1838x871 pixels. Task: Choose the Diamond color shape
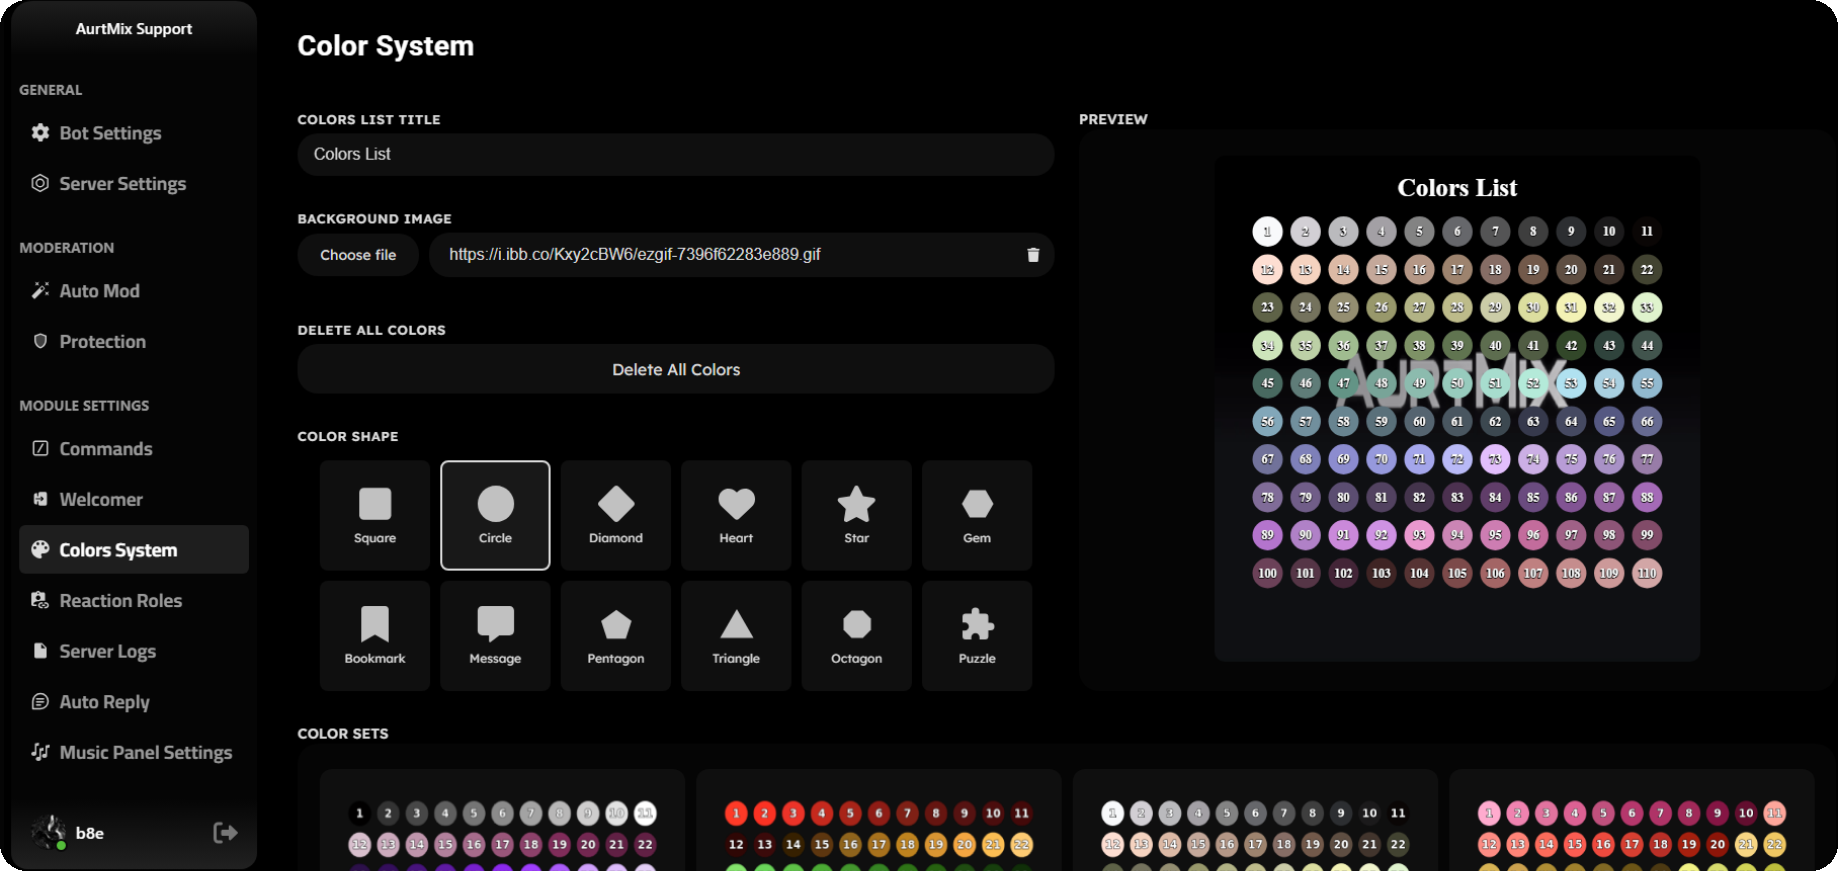coord(616,515)
